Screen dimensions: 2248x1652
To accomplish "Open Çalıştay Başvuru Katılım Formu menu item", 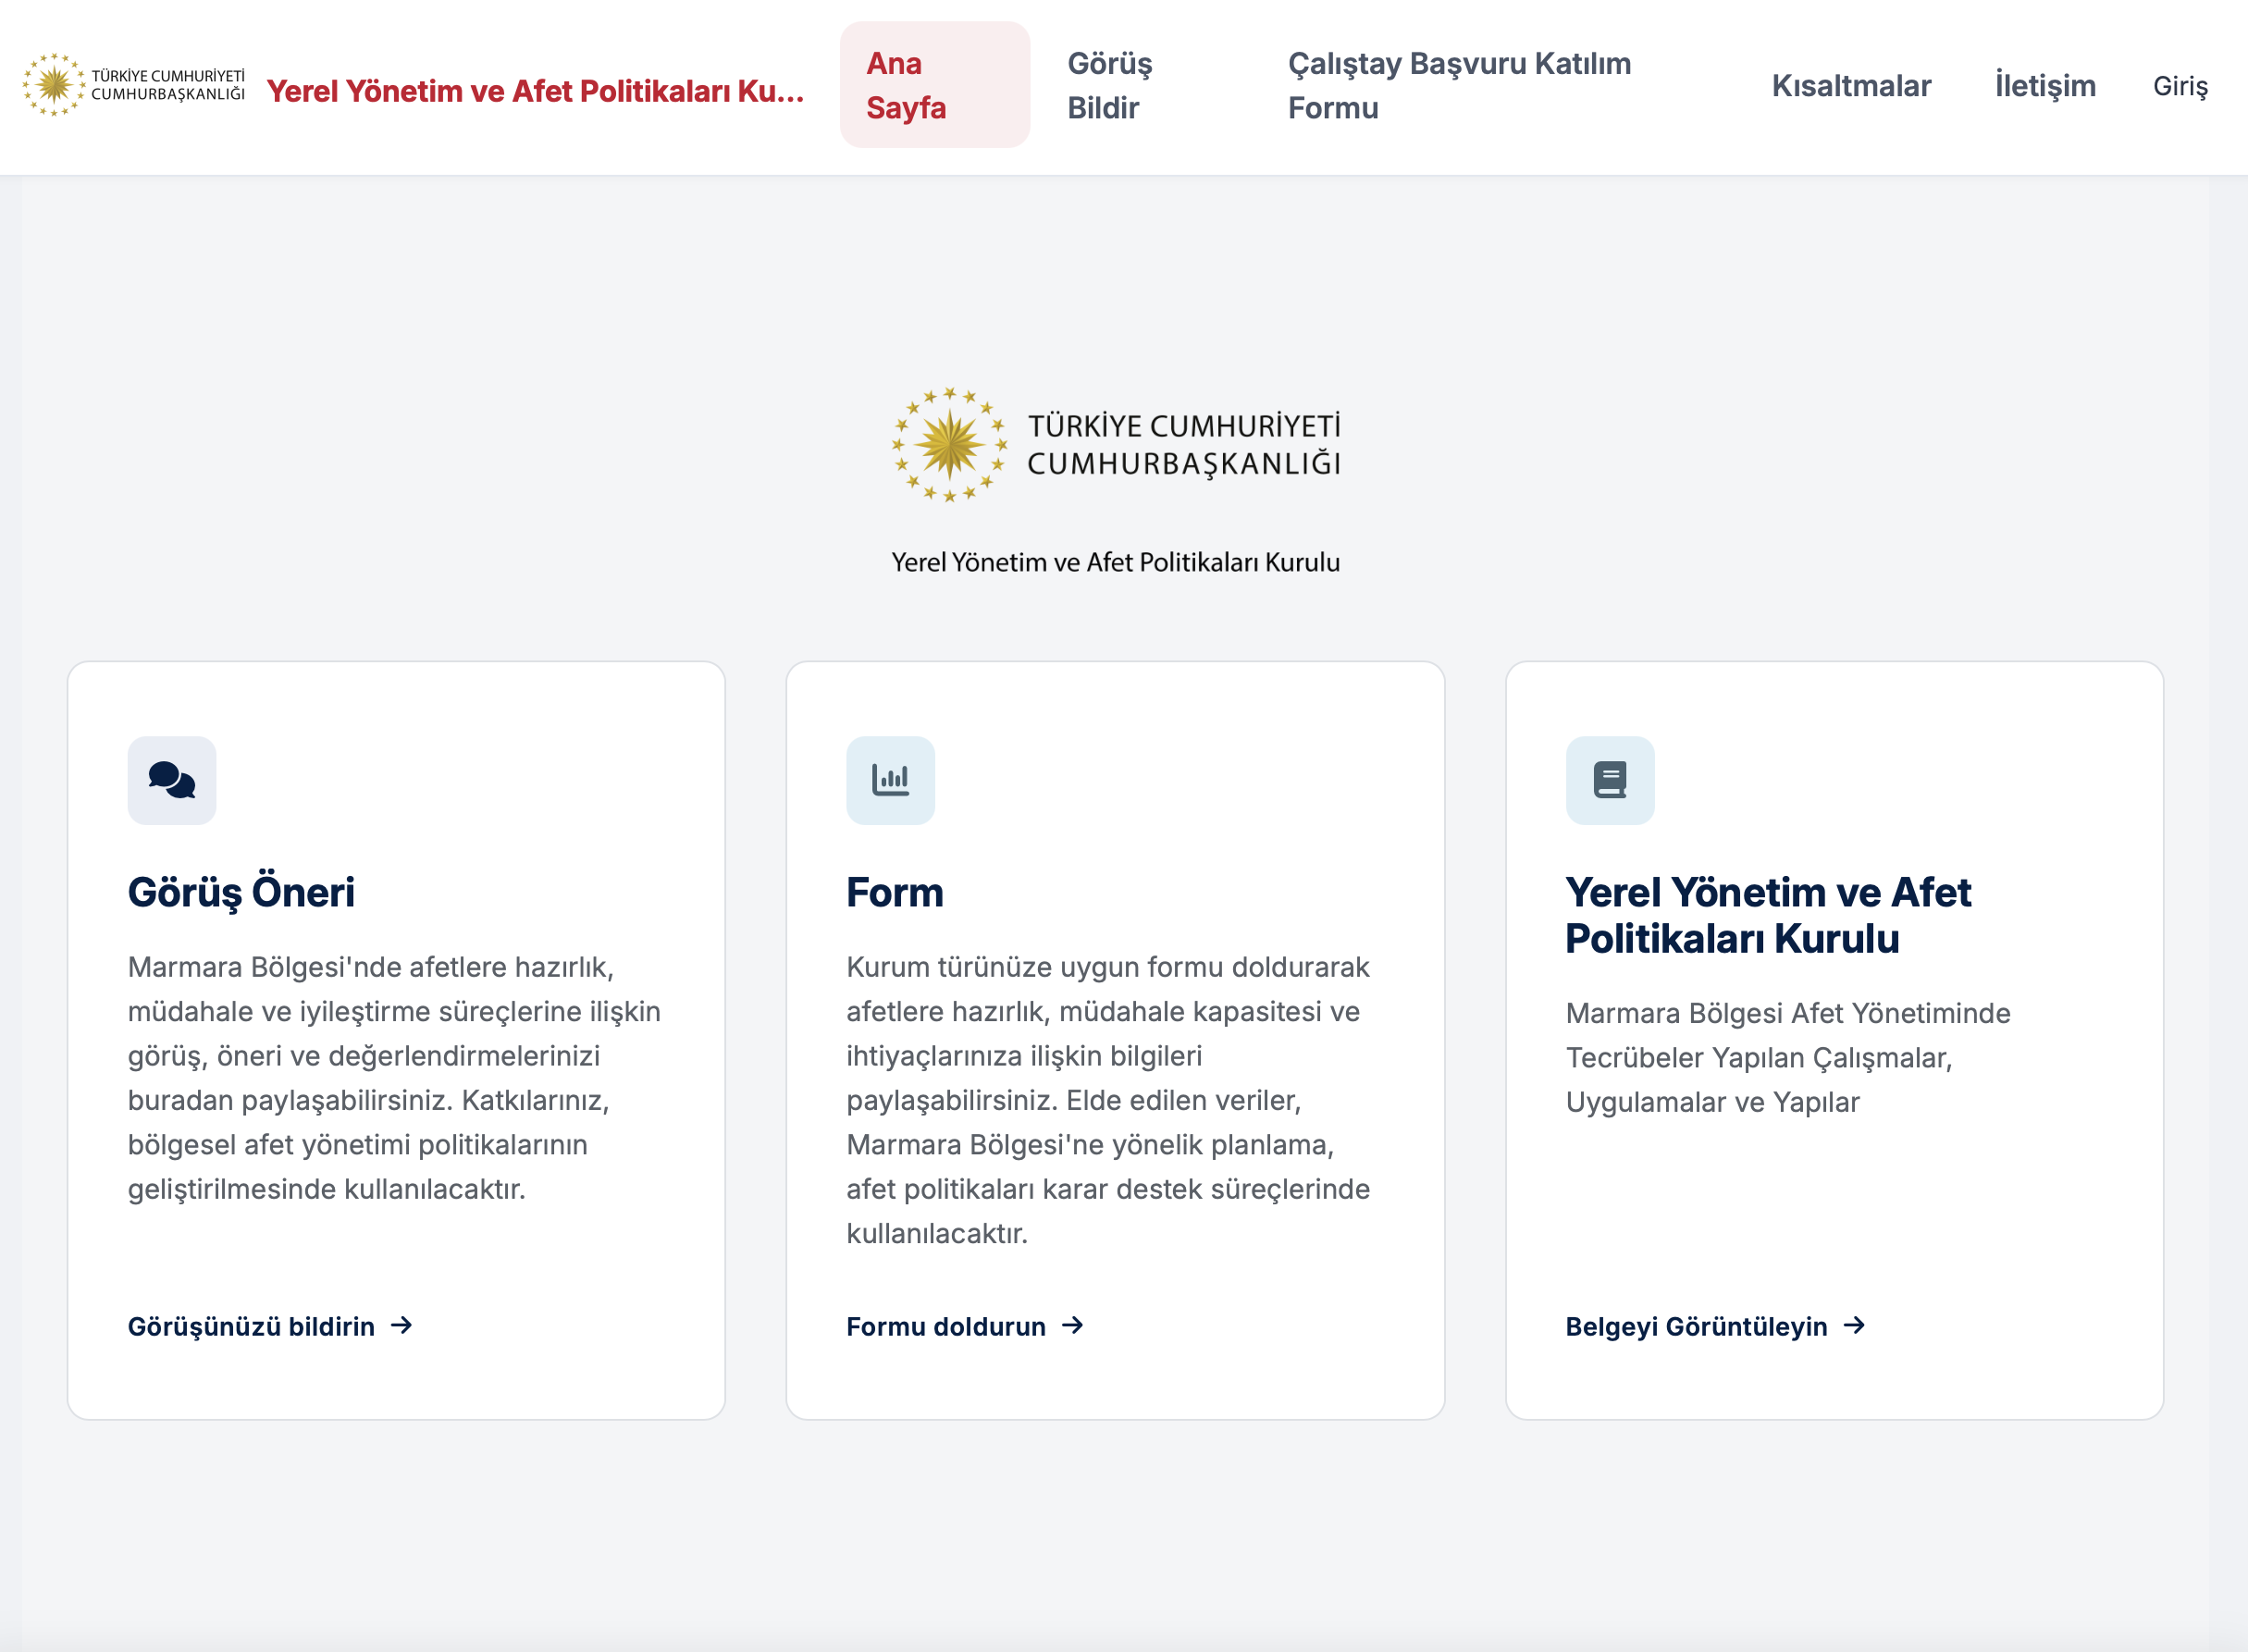I will (x=1459, y=85).
